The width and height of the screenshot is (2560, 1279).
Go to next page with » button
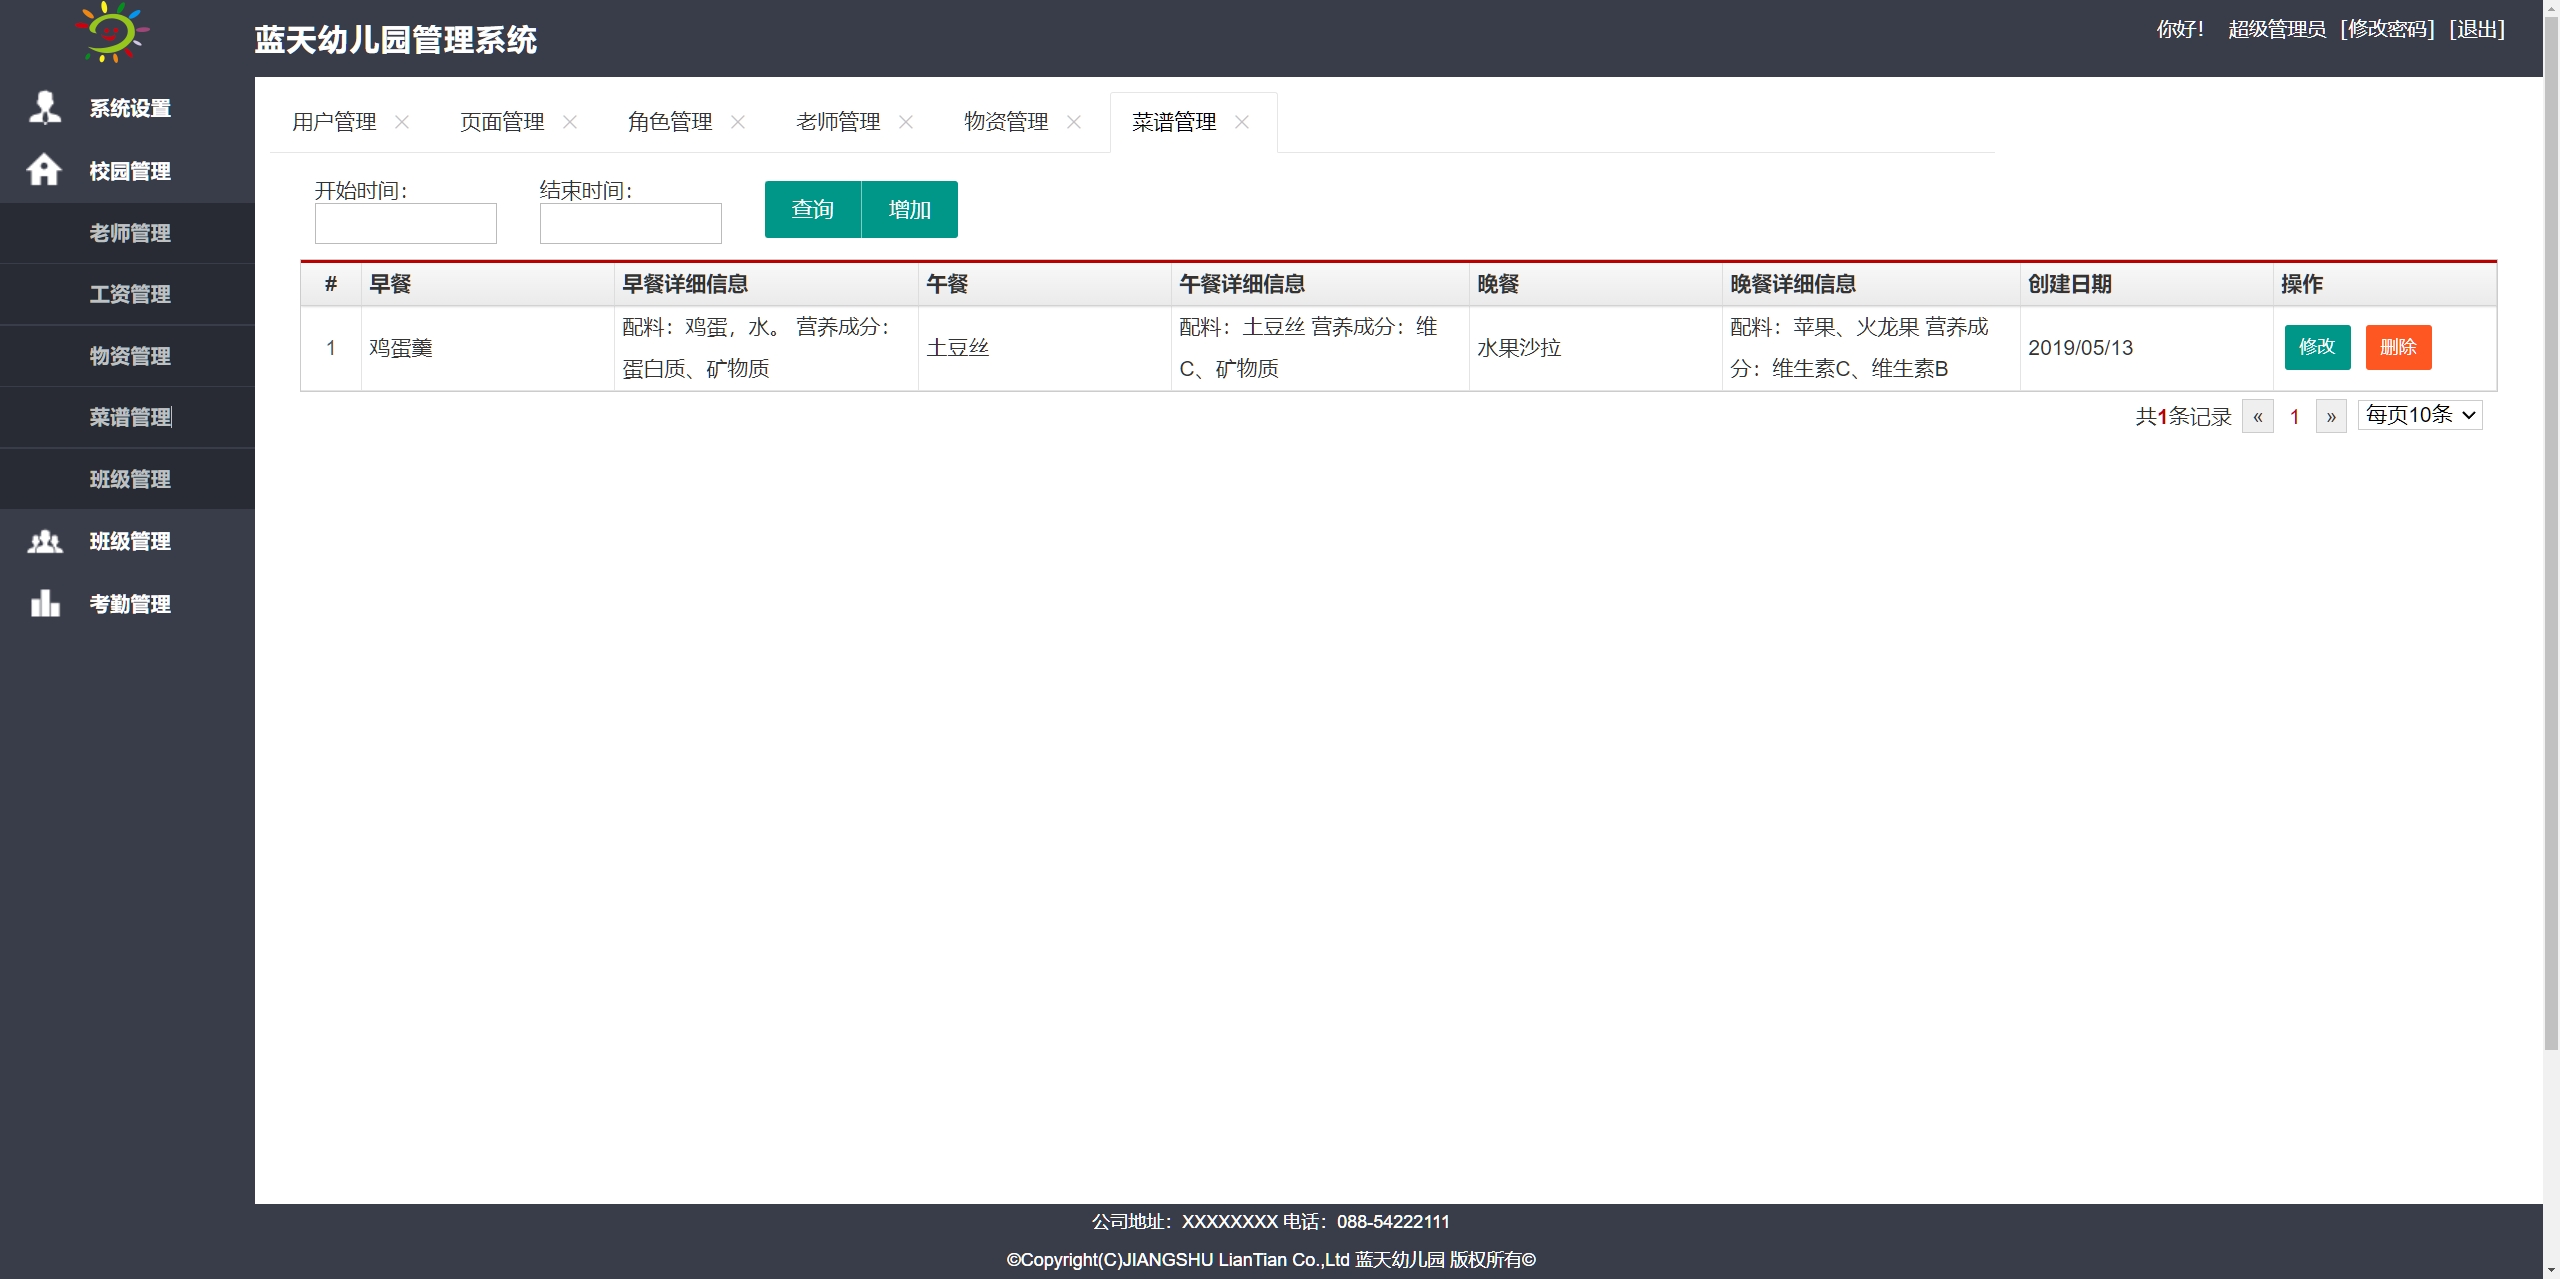2331,416
